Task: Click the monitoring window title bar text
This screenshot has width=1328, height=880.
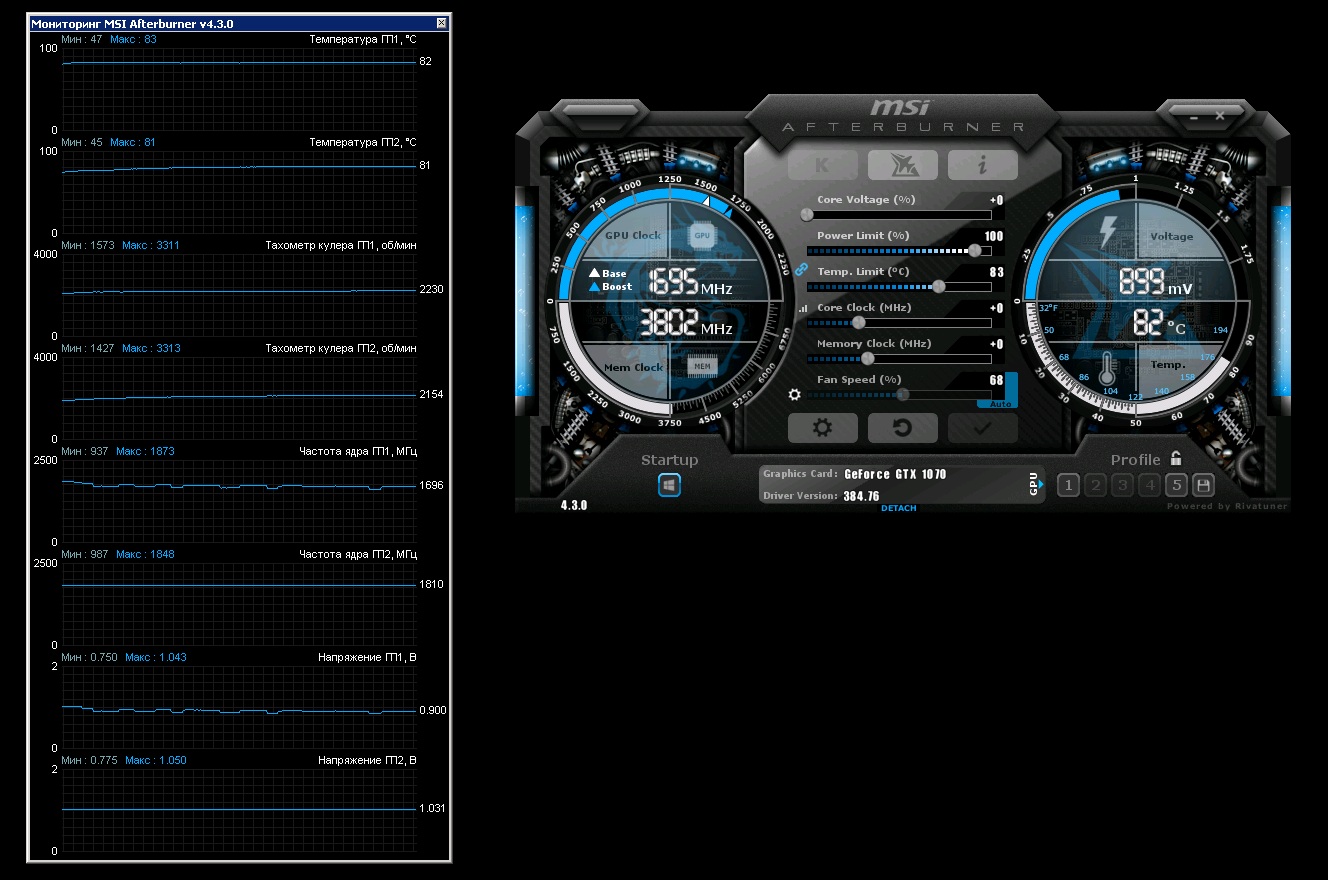Action: [x=133, y=23]
